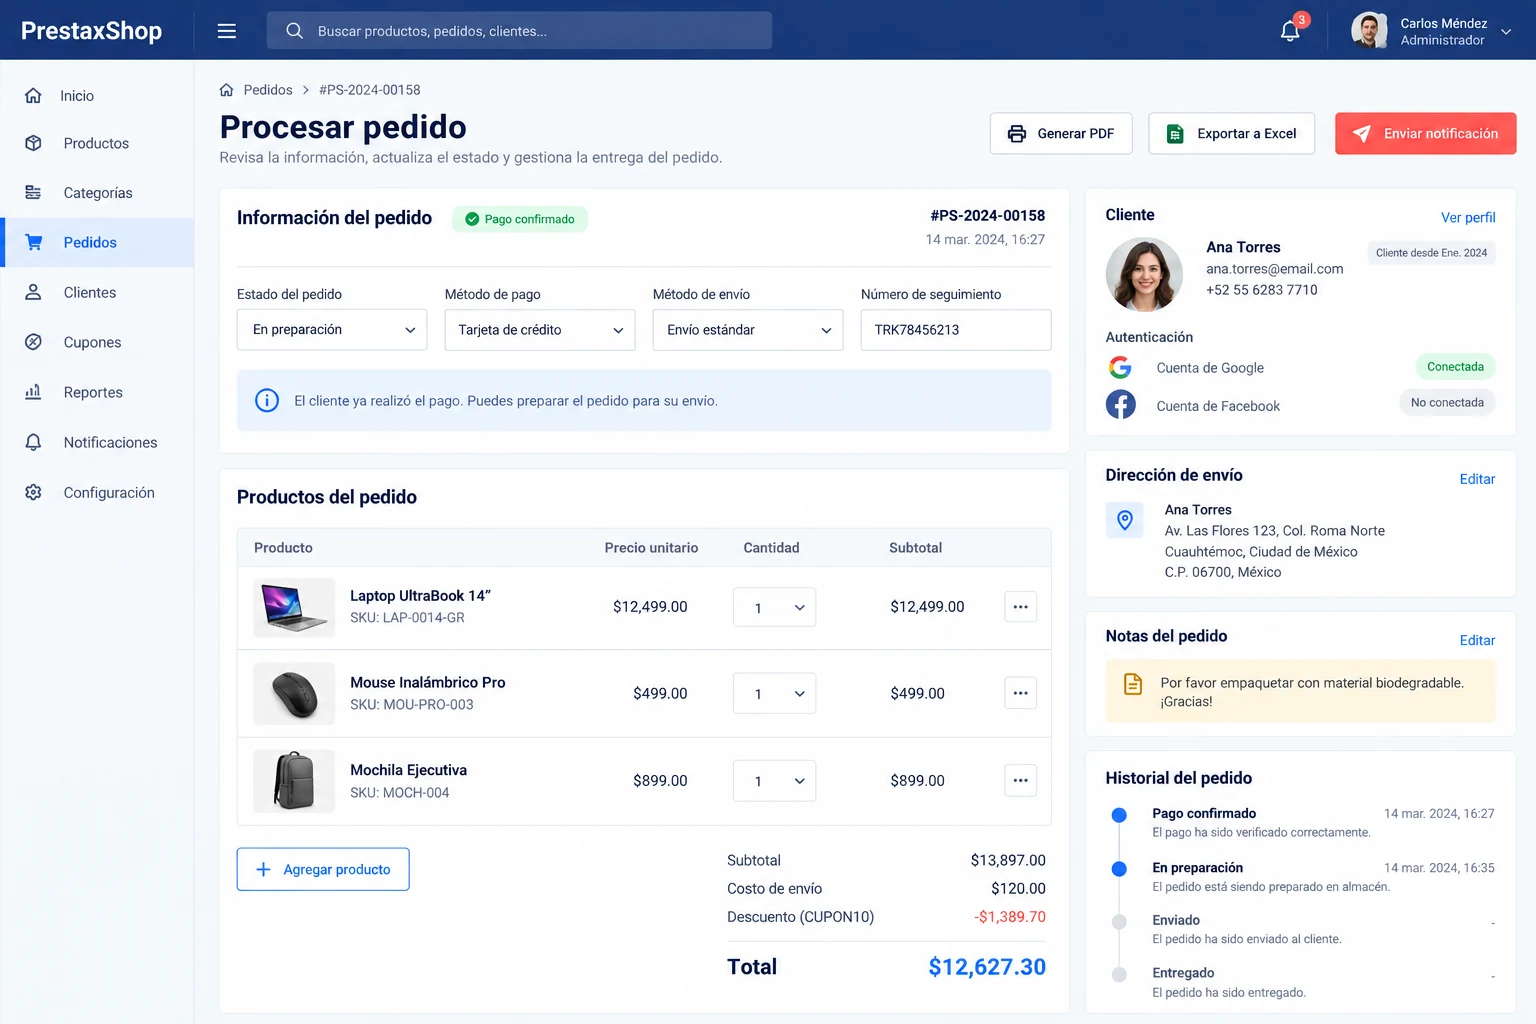Screen dimensions: 1536x1024
Task: Change quantity for Mouse Inalámbrico Pro
Action: coord(775,693)
